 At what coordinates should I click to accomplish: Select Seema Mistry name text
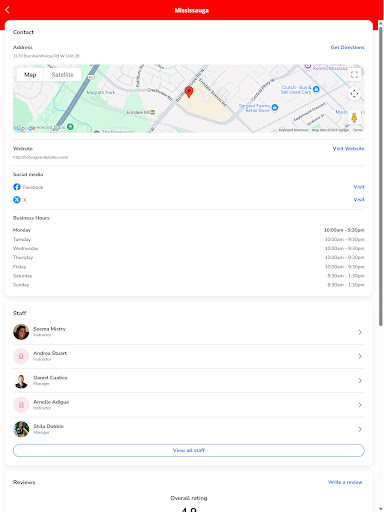[49, 329]
